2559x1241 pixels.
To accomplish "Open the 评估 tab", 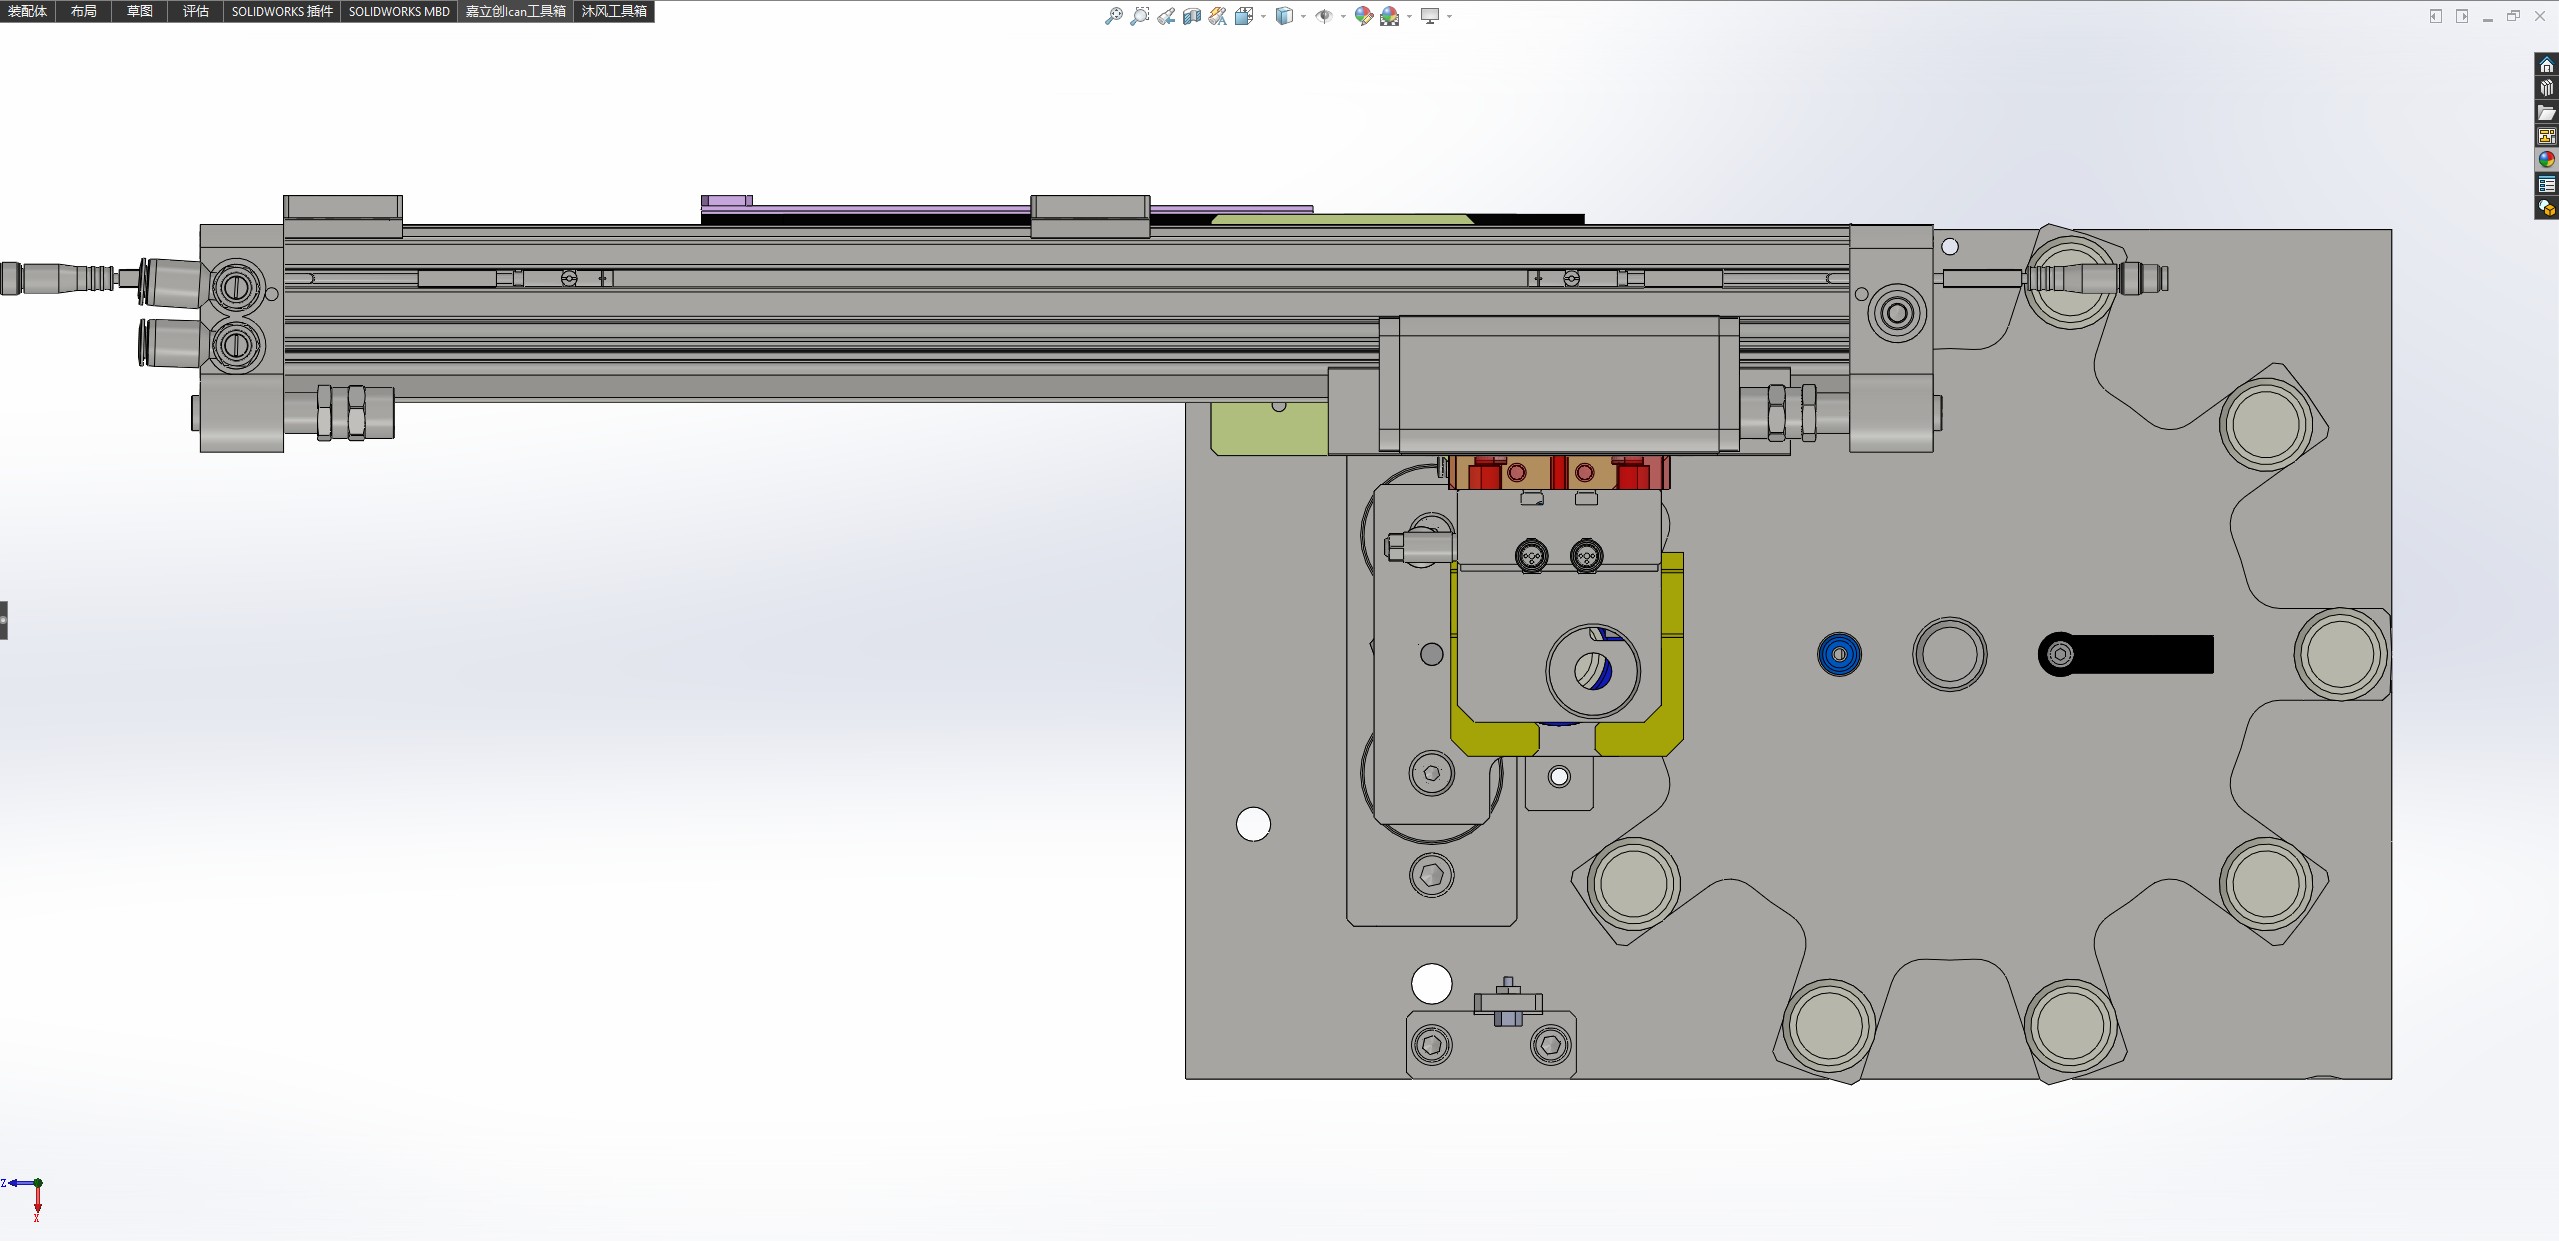I will pos(195,11).
